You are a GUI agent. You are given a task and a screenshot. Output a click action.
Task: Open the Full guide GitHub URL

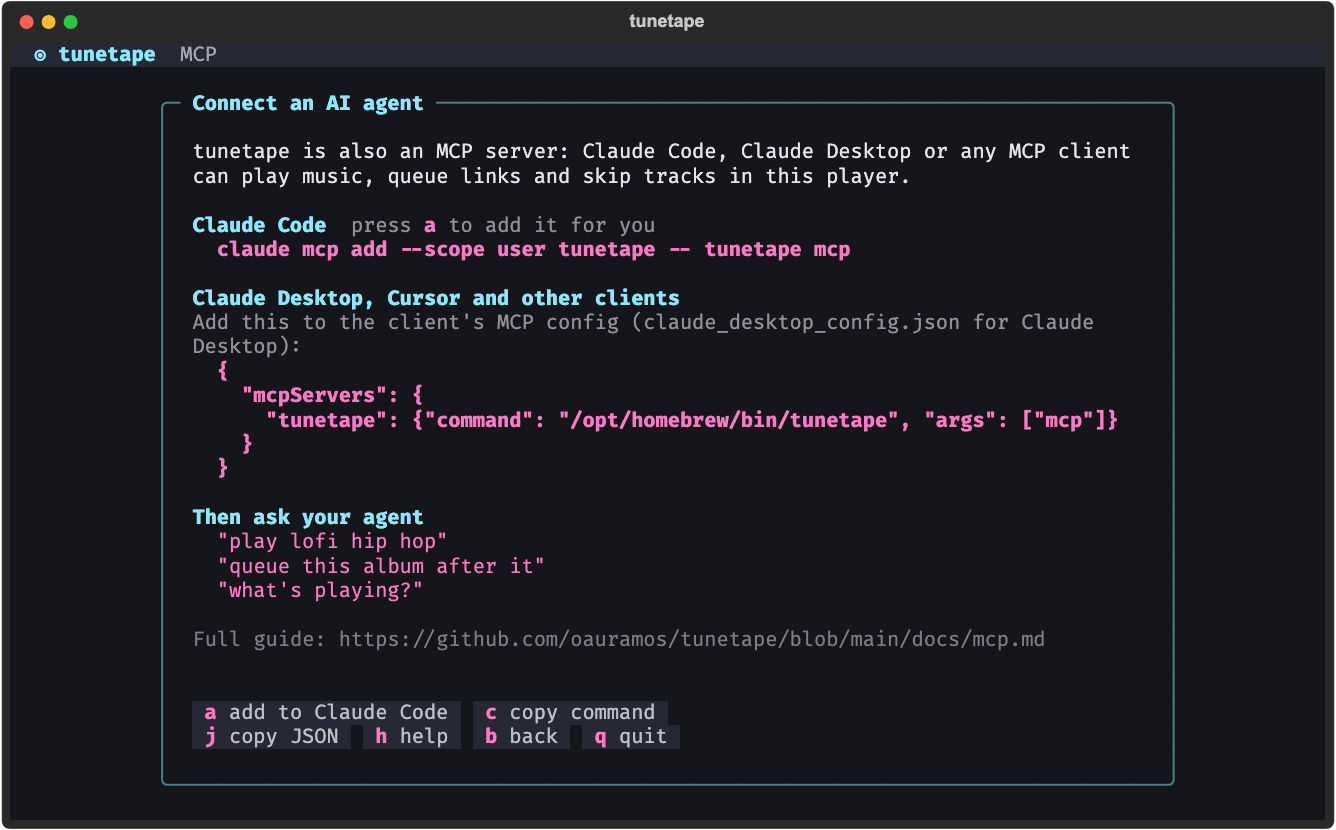tap(692, 639)
